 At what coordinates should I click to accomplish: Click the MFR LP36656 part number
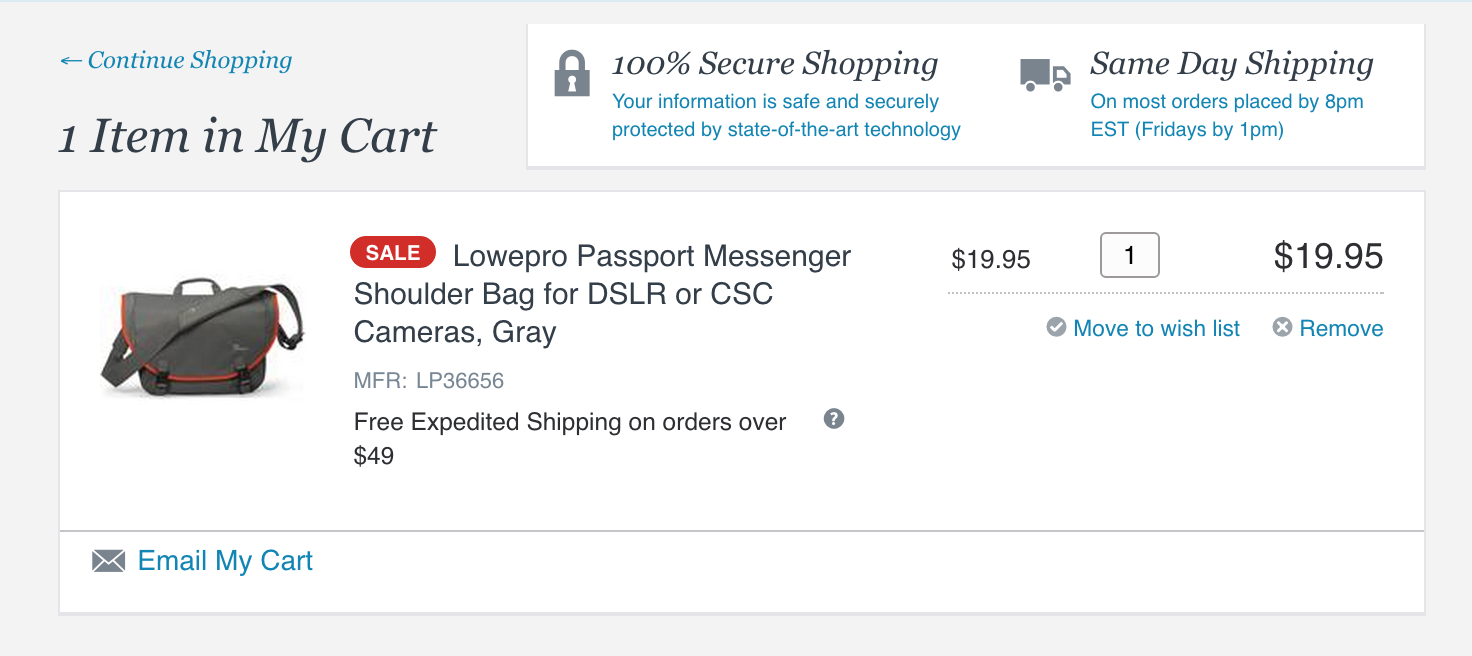429,381
